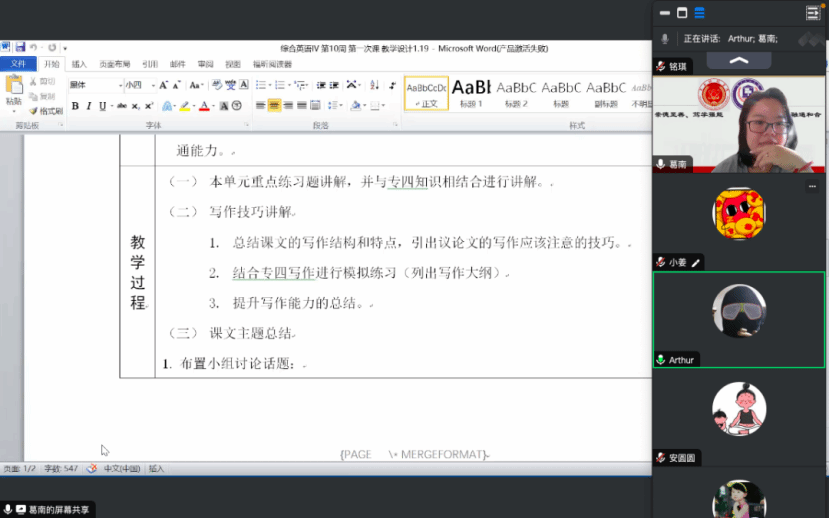Toggle subscript formatting
830x519 pixels.
coord(136,106)
